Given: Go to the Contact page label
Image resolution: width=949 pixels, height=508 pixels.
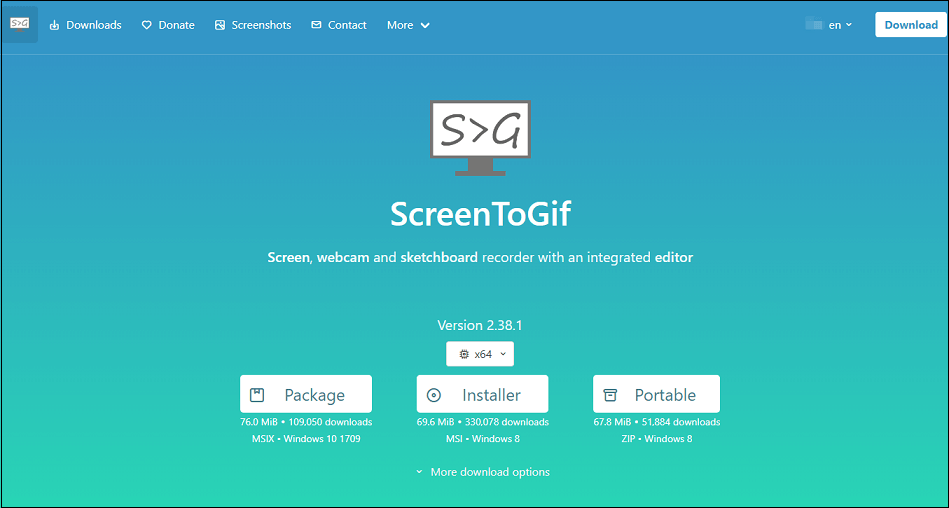Looking at the screenshot, I should point(347,25).
